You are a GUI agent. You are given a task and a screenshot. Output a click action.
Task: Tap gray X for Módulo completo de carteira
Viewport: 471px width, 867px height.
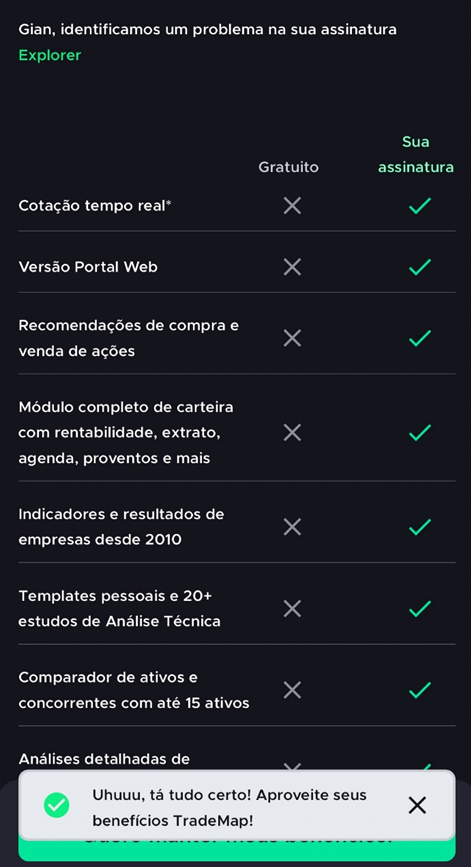292,432
